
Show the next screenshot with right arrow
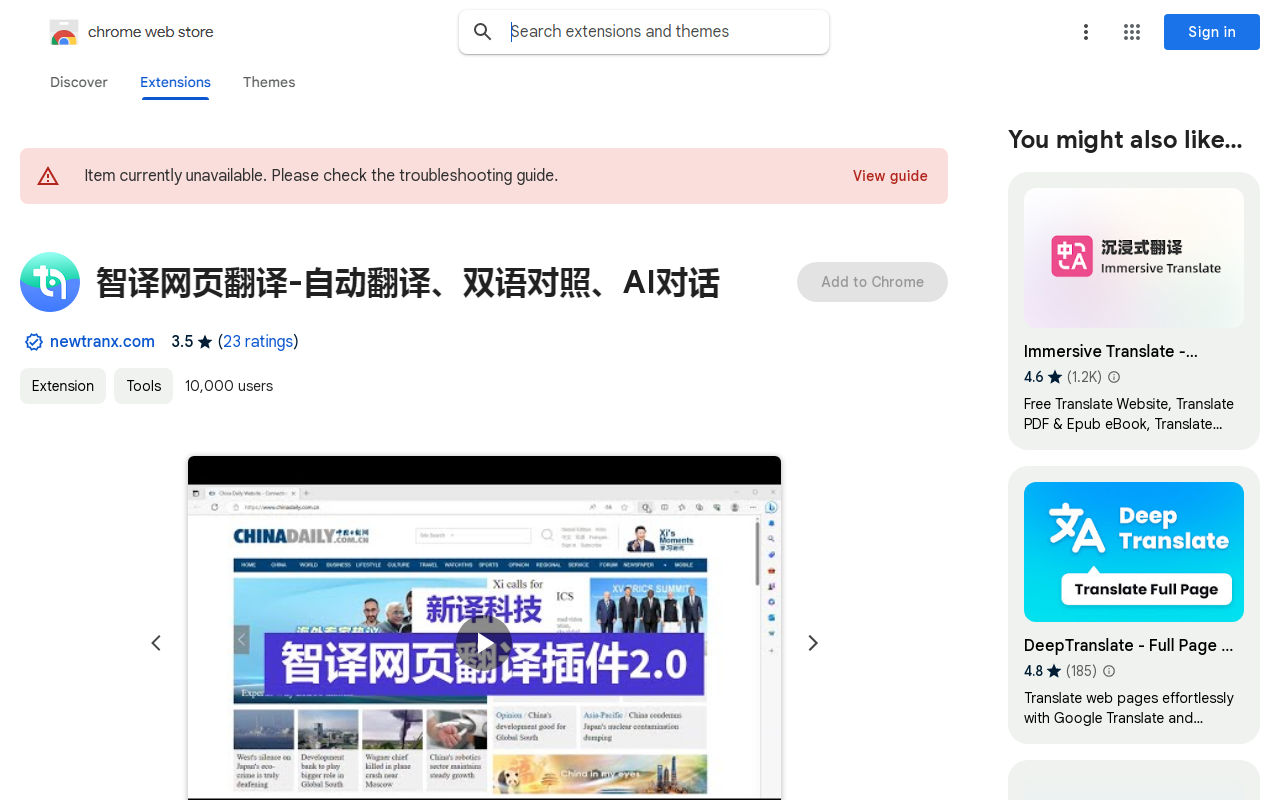813,643
